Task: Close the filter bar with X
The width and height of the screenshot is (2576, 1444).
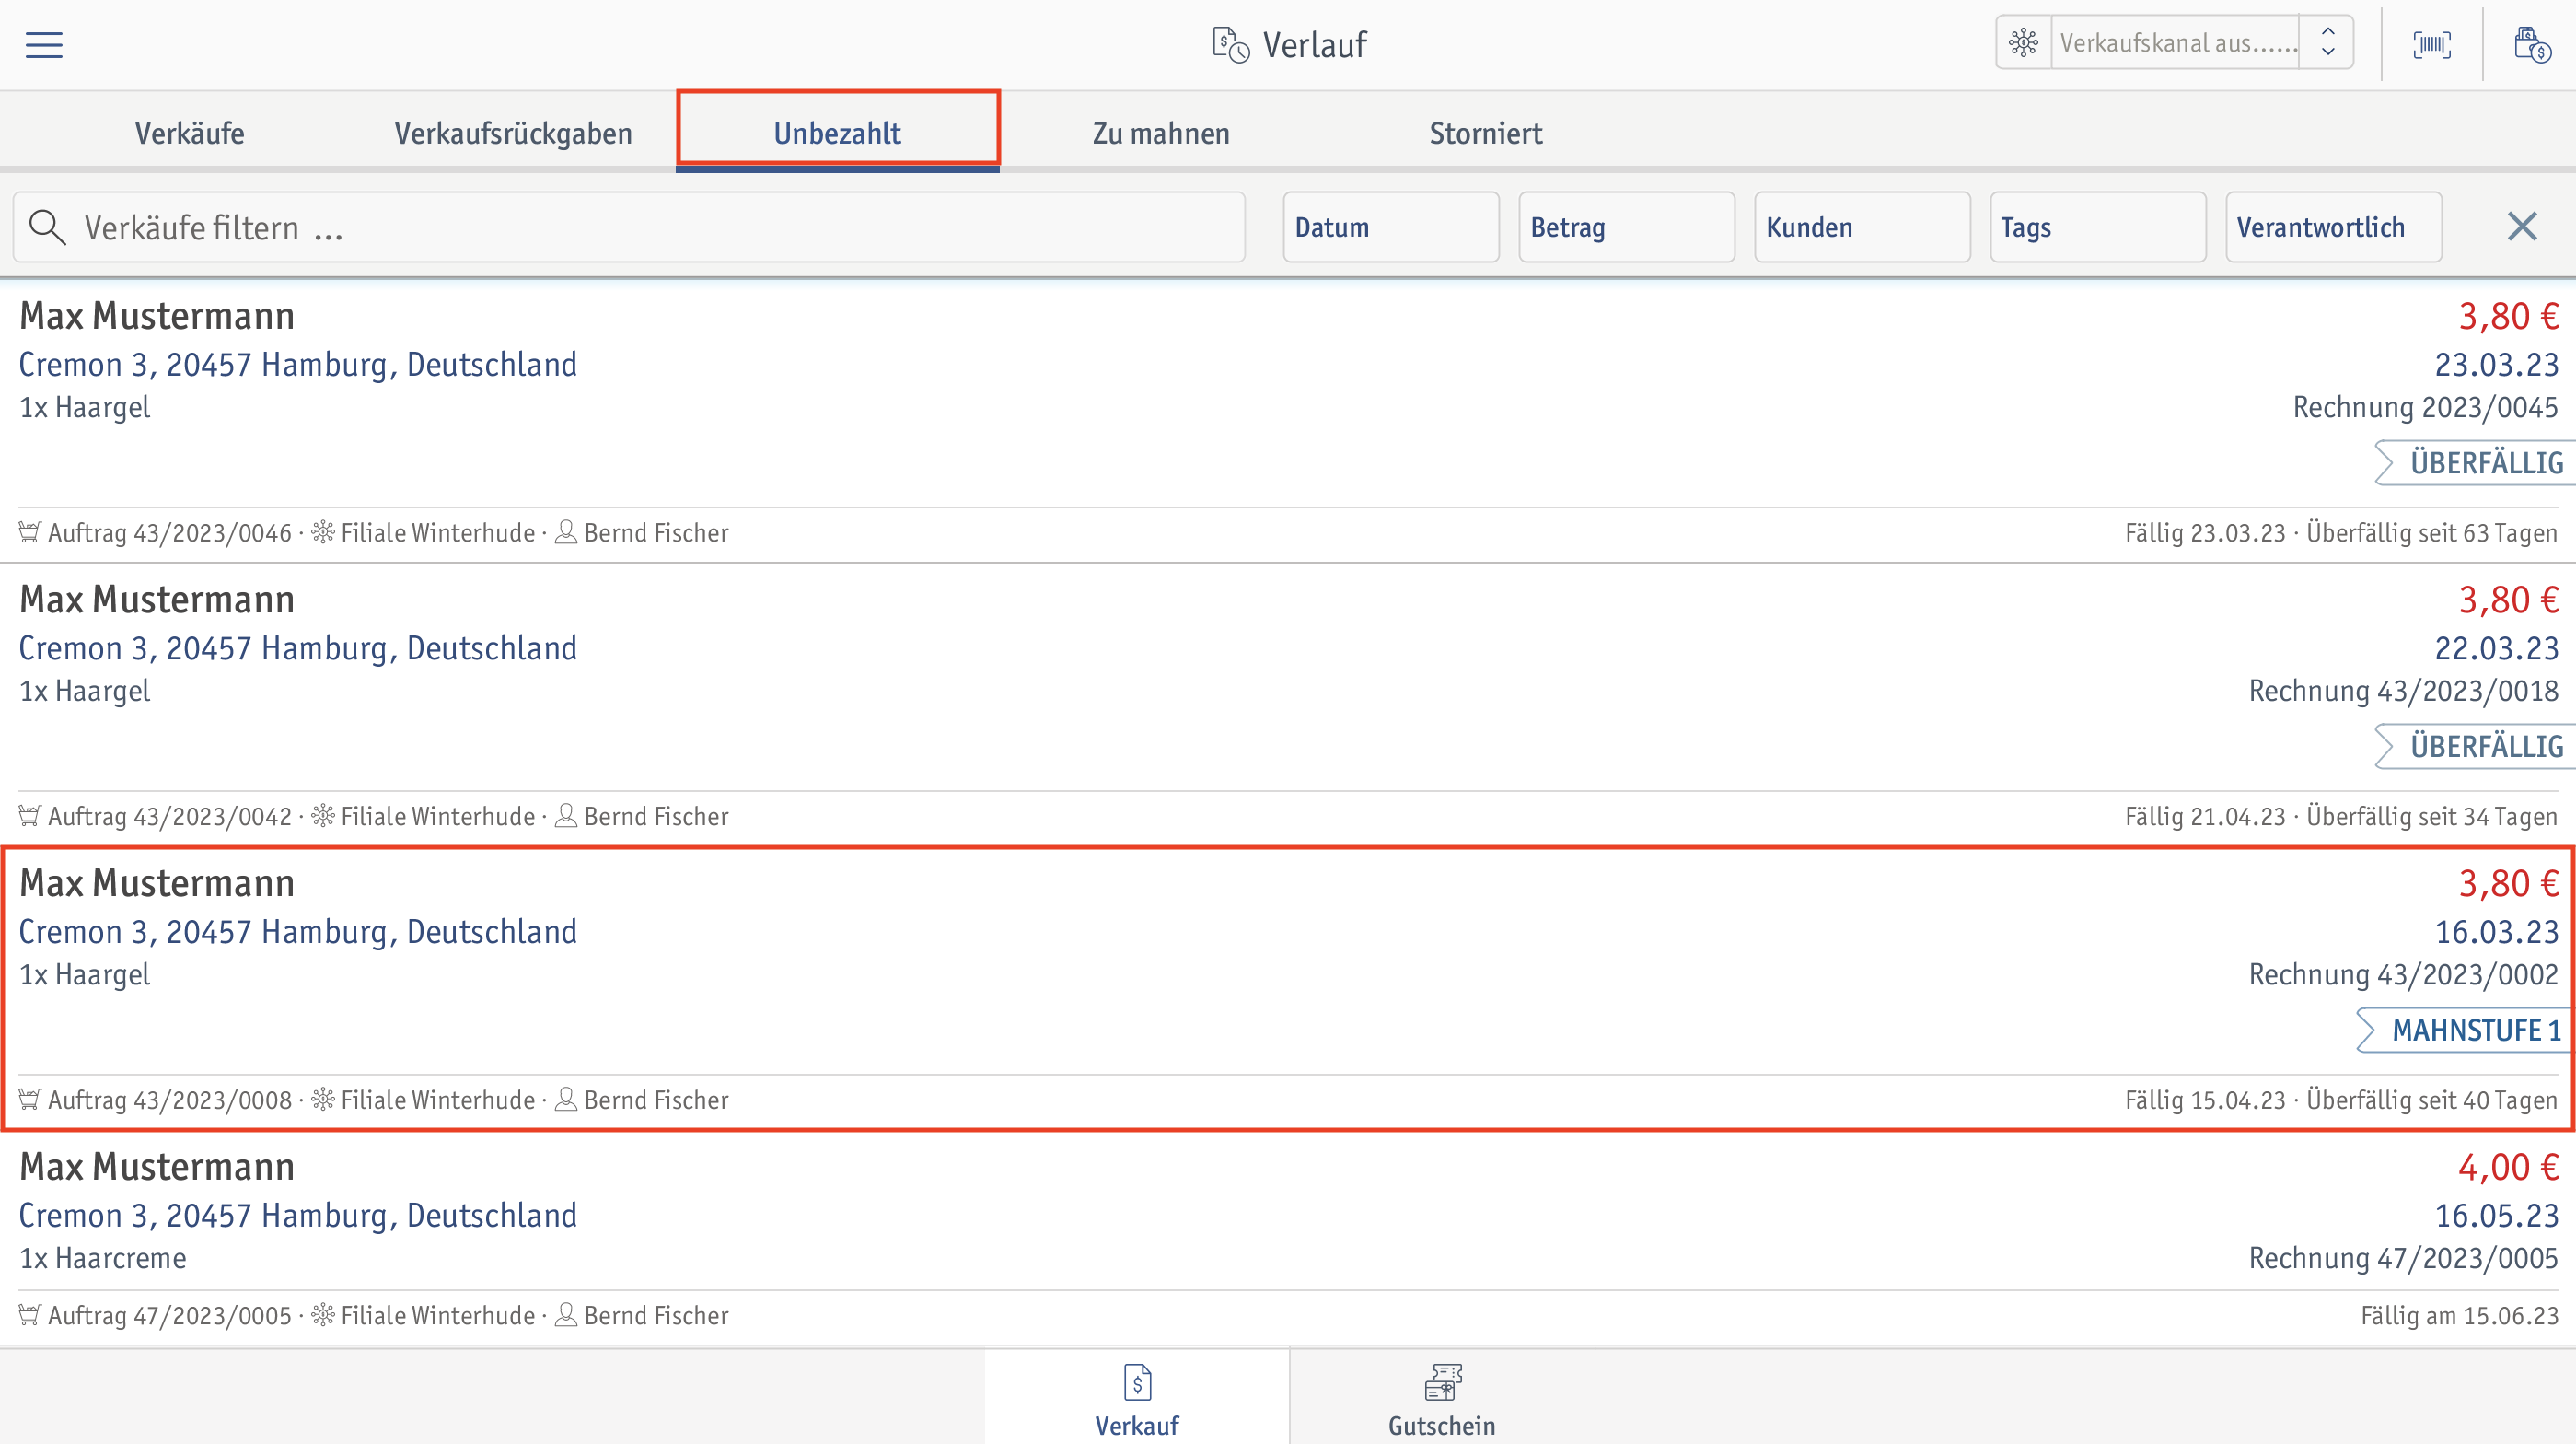Action: click(2522, 227)
